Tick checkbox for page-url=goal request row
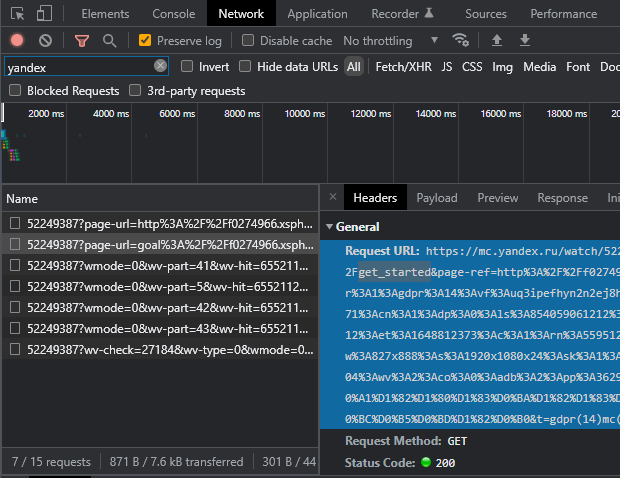 point(15,244)
